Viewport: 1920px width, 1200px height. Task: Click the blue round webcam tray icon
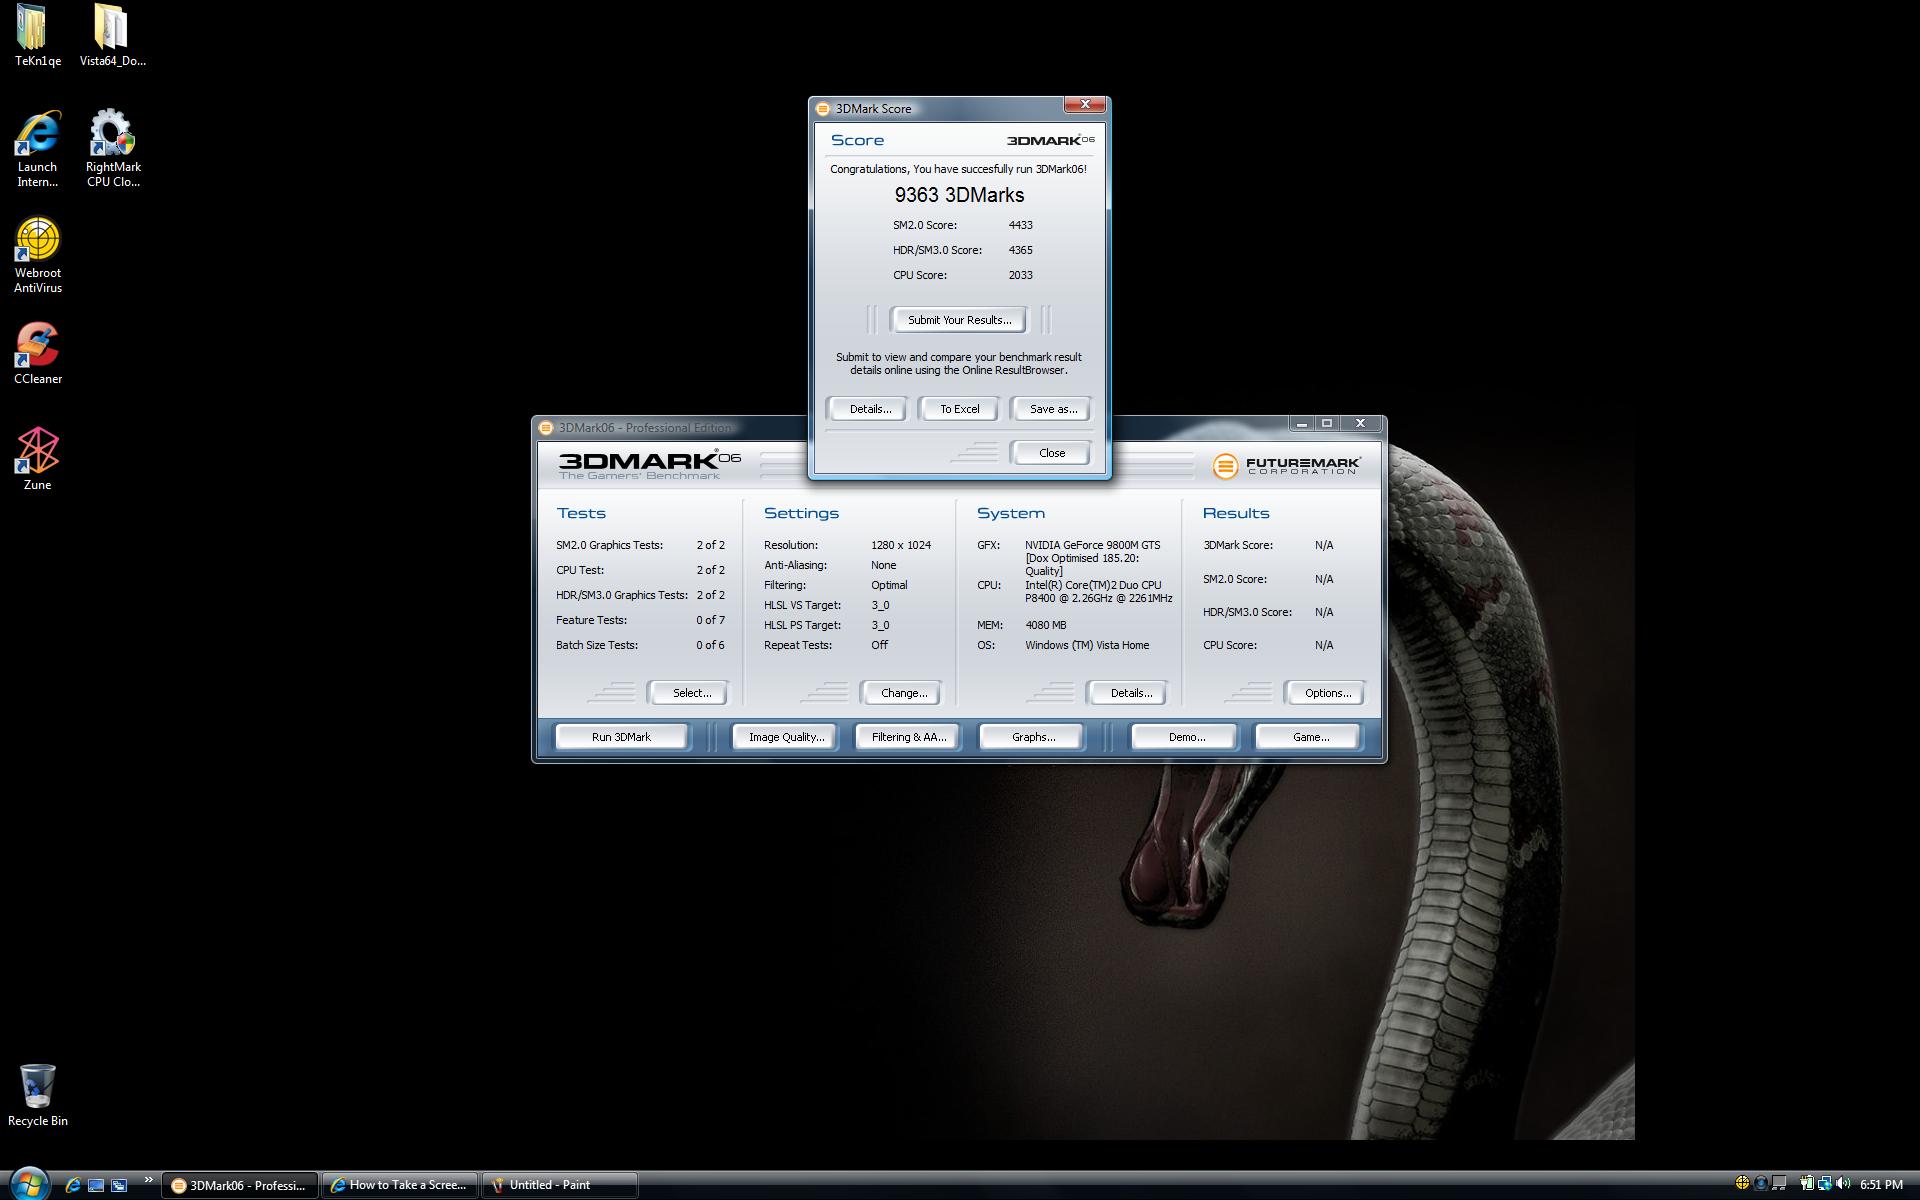(1761, 1184)
